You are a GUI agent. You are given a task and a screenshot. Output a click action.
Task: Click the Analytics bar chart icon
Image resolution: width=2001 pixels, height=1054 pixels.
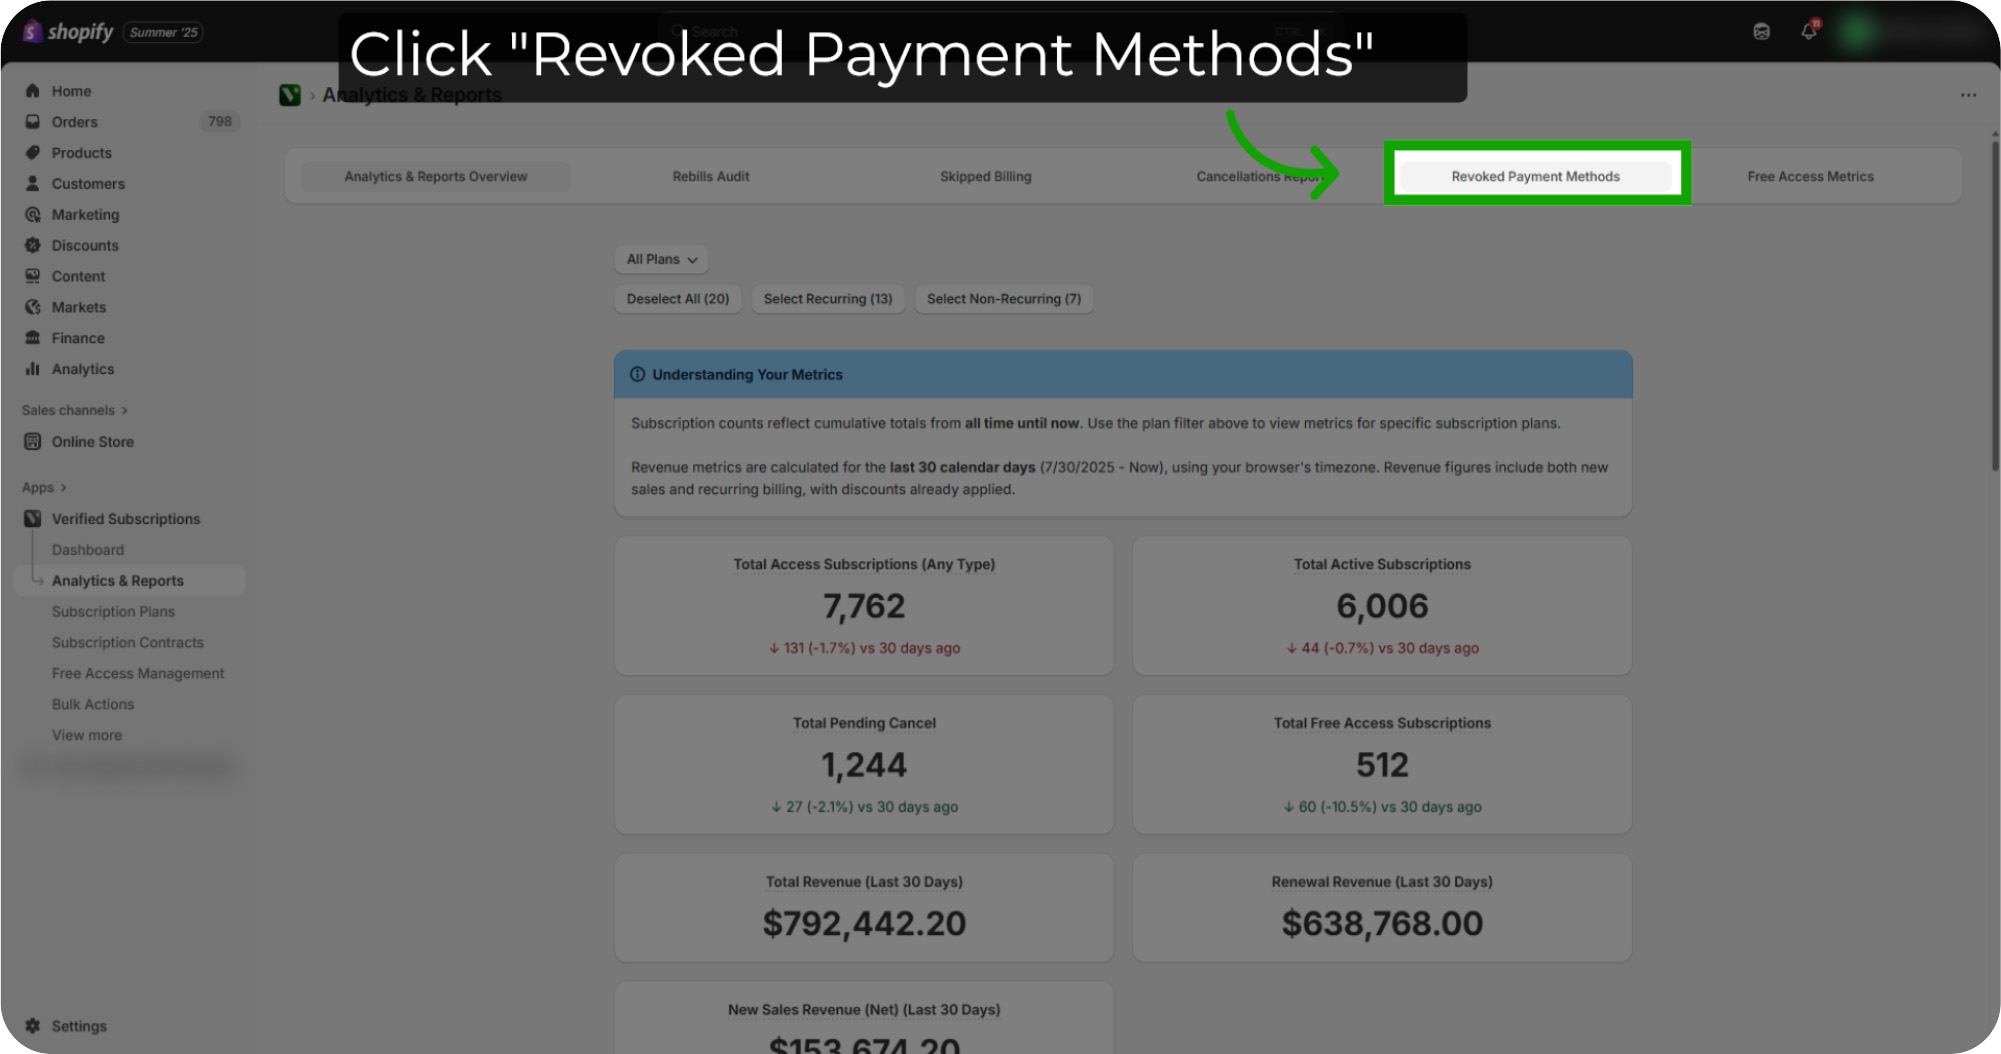click(33, 369)
